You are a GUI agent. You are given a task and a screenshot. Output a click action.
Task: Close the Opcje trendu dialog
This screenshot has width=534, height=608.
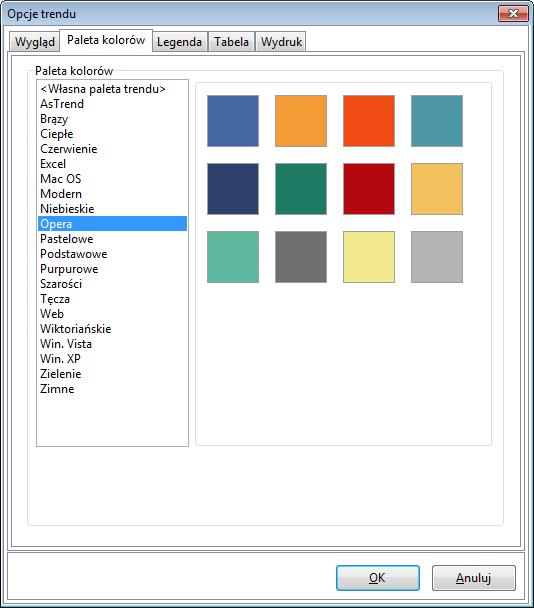click(x=513, y=14)
